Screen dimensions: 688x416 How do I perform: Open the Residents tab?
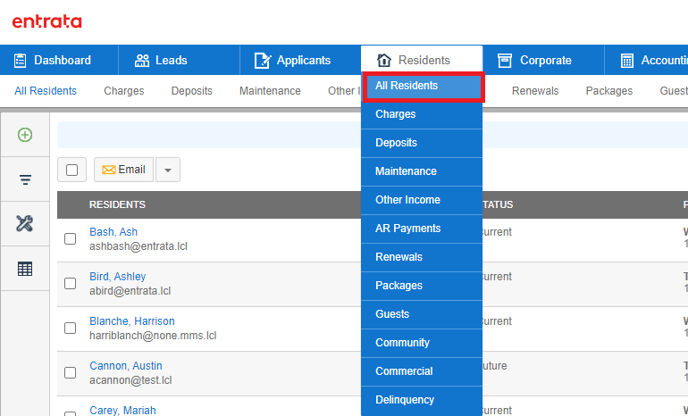(x=422, y=60)
